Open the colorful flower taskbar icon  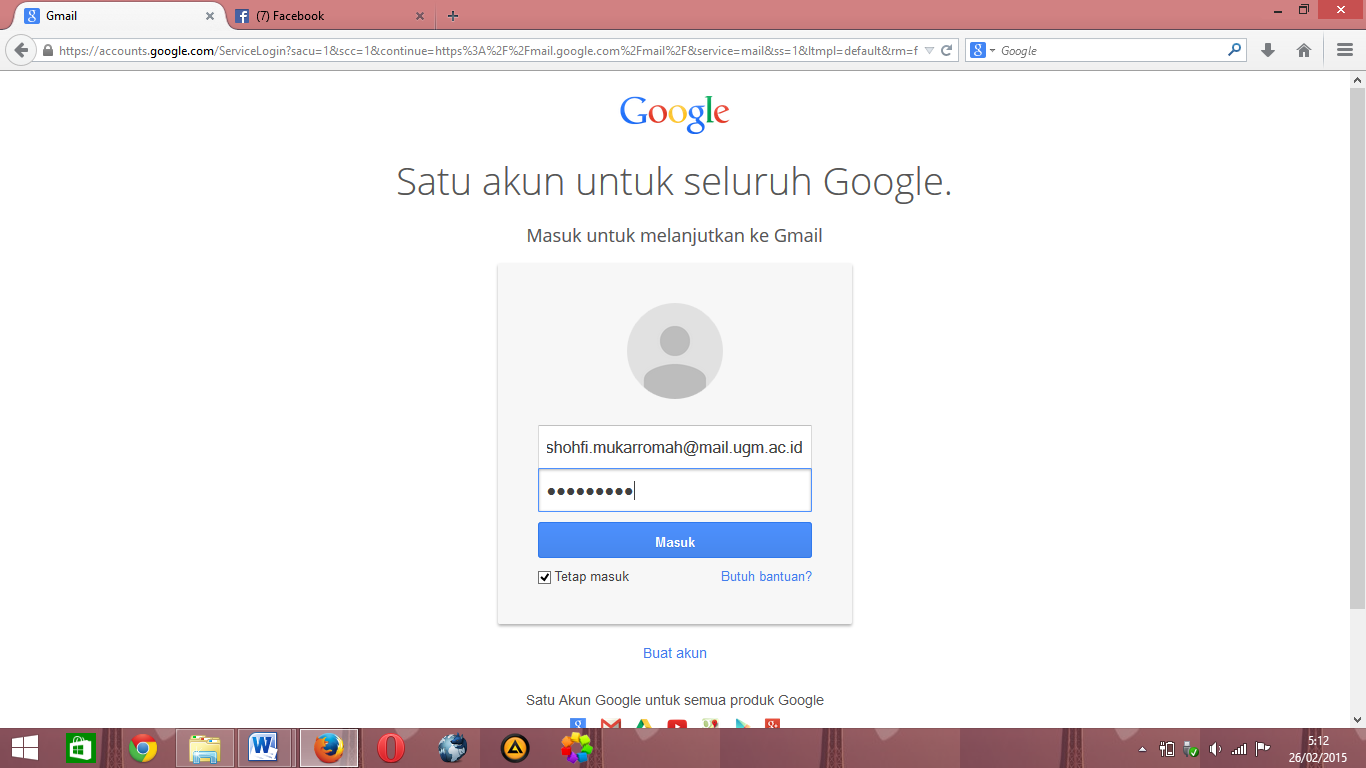(x=577, y=748)
